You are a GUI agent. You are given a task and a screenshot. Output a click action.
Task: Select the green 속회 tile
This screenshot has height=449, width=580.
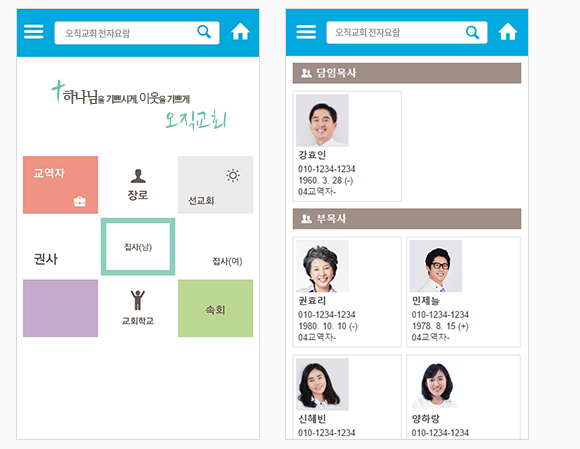click(215, 308)
